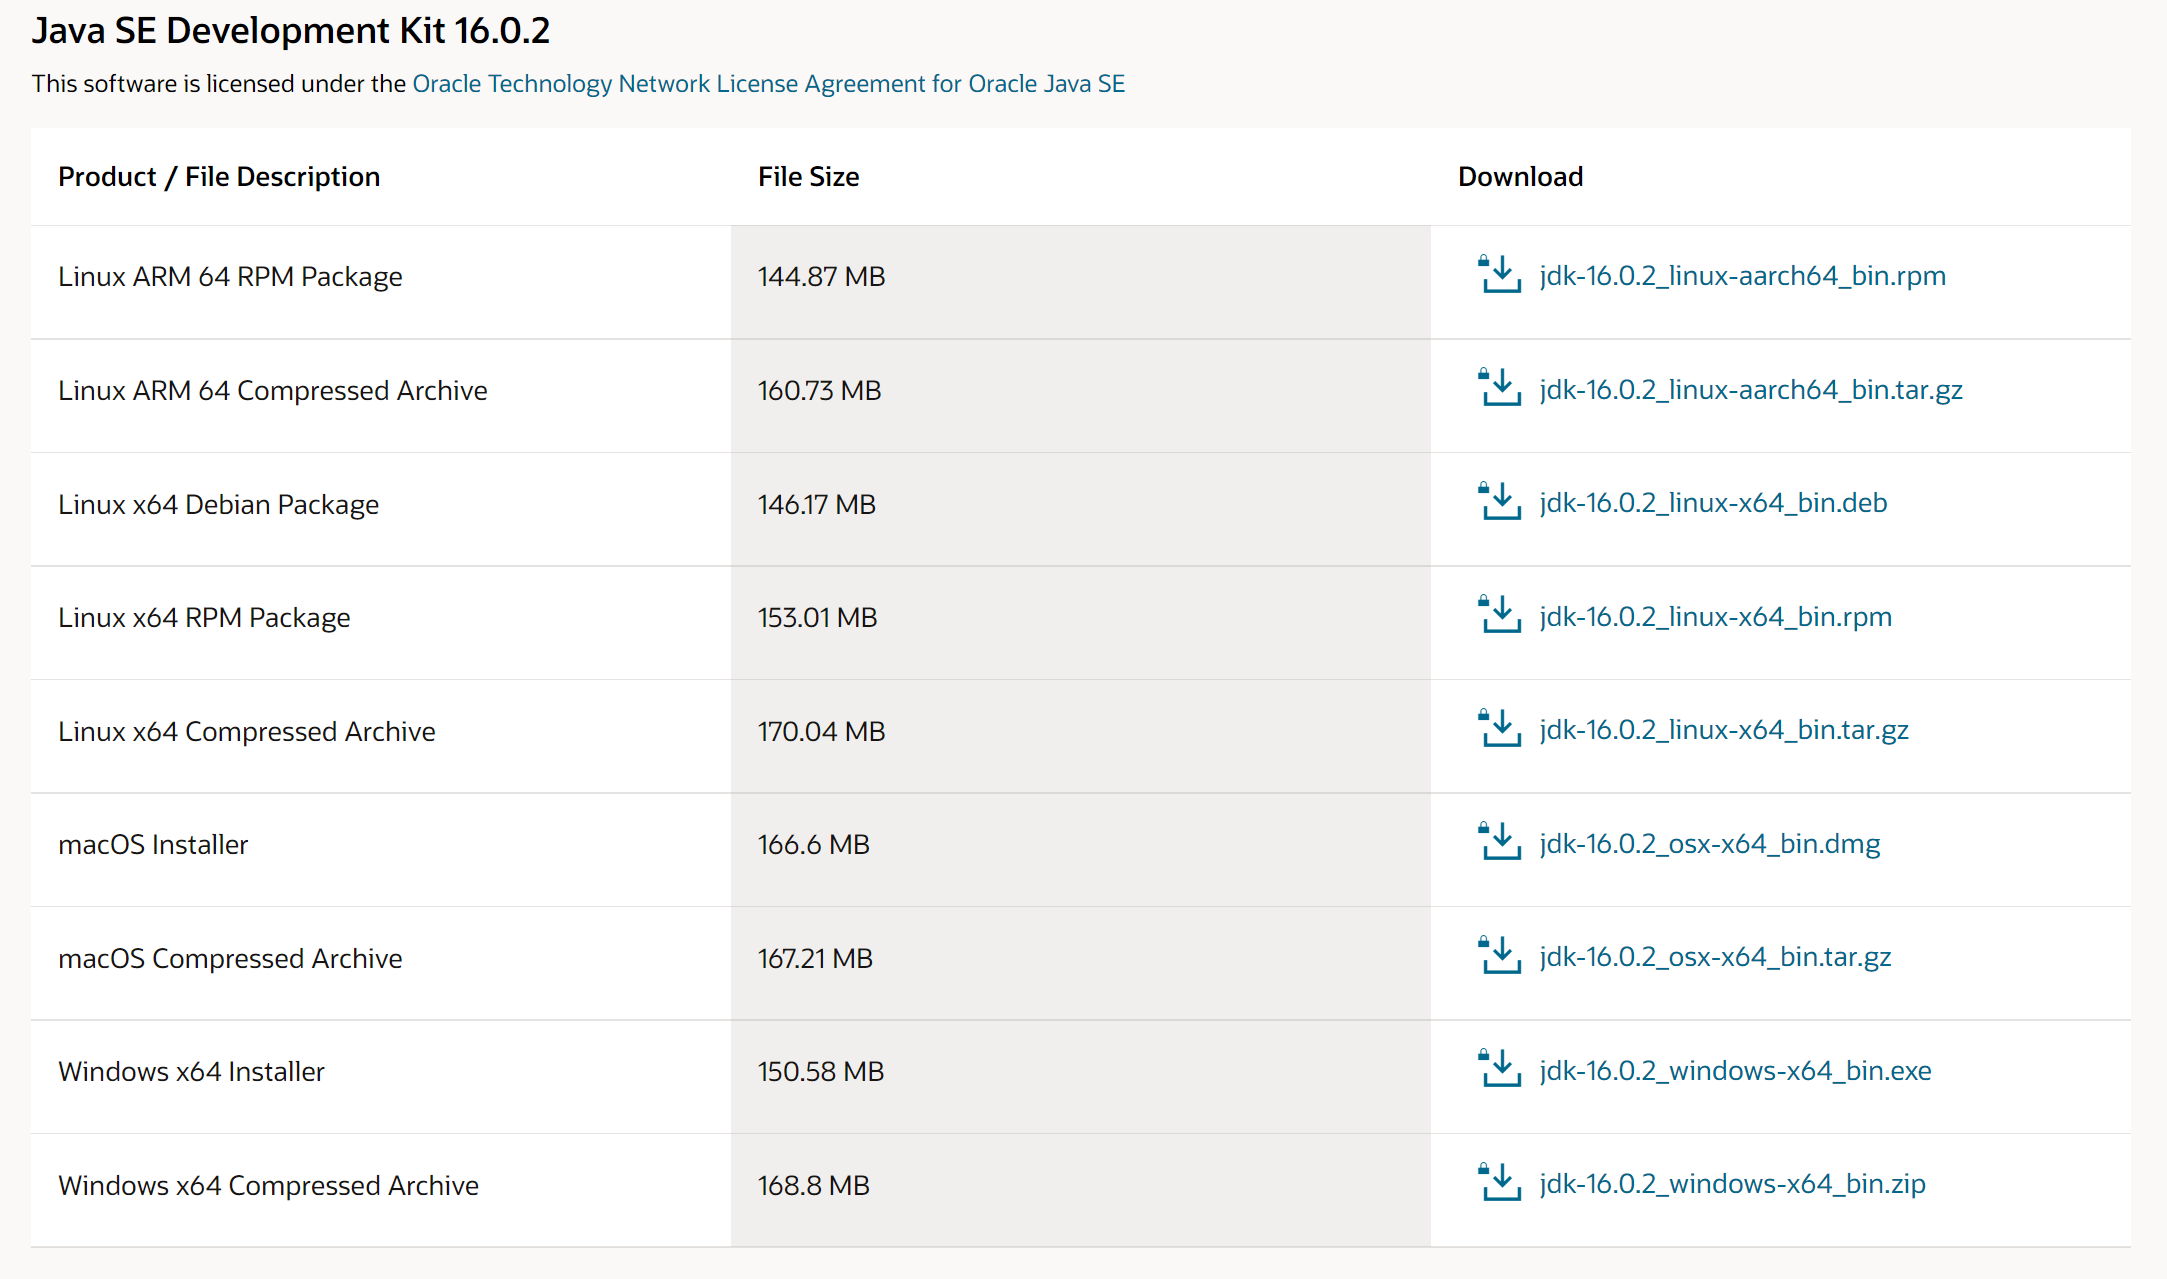
Task: Click download icon for linux-x64 tar.gz
Action: click(x=1499, y=729)
